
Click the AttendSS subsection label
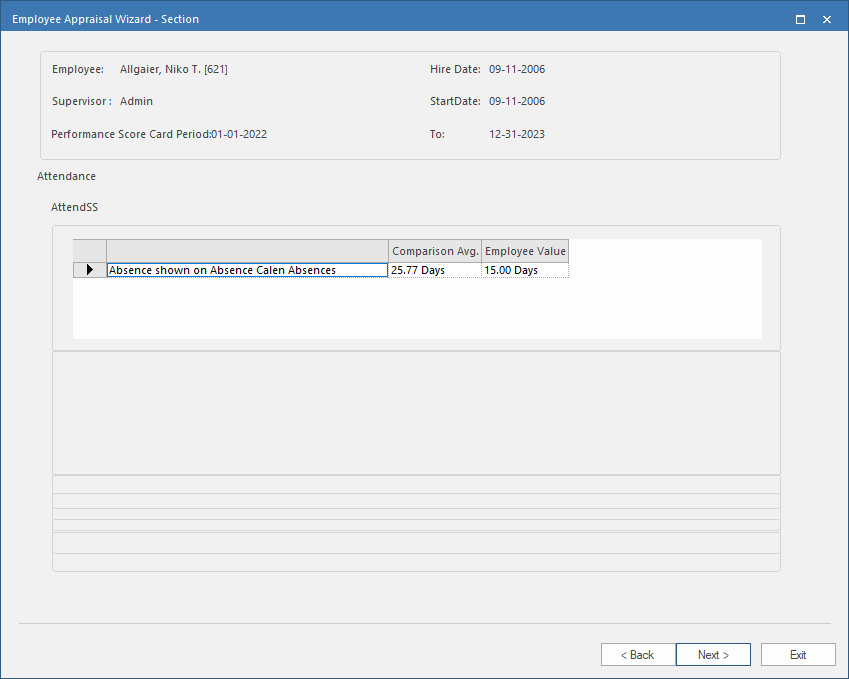pyautogui.click(x=74, y=207)
